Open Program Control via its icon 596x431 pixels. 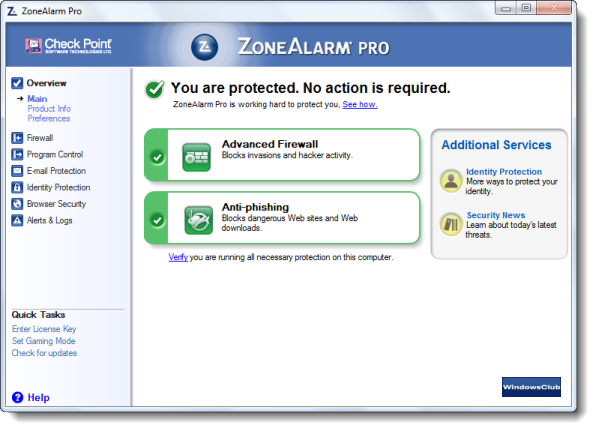[x=17, y=154]
